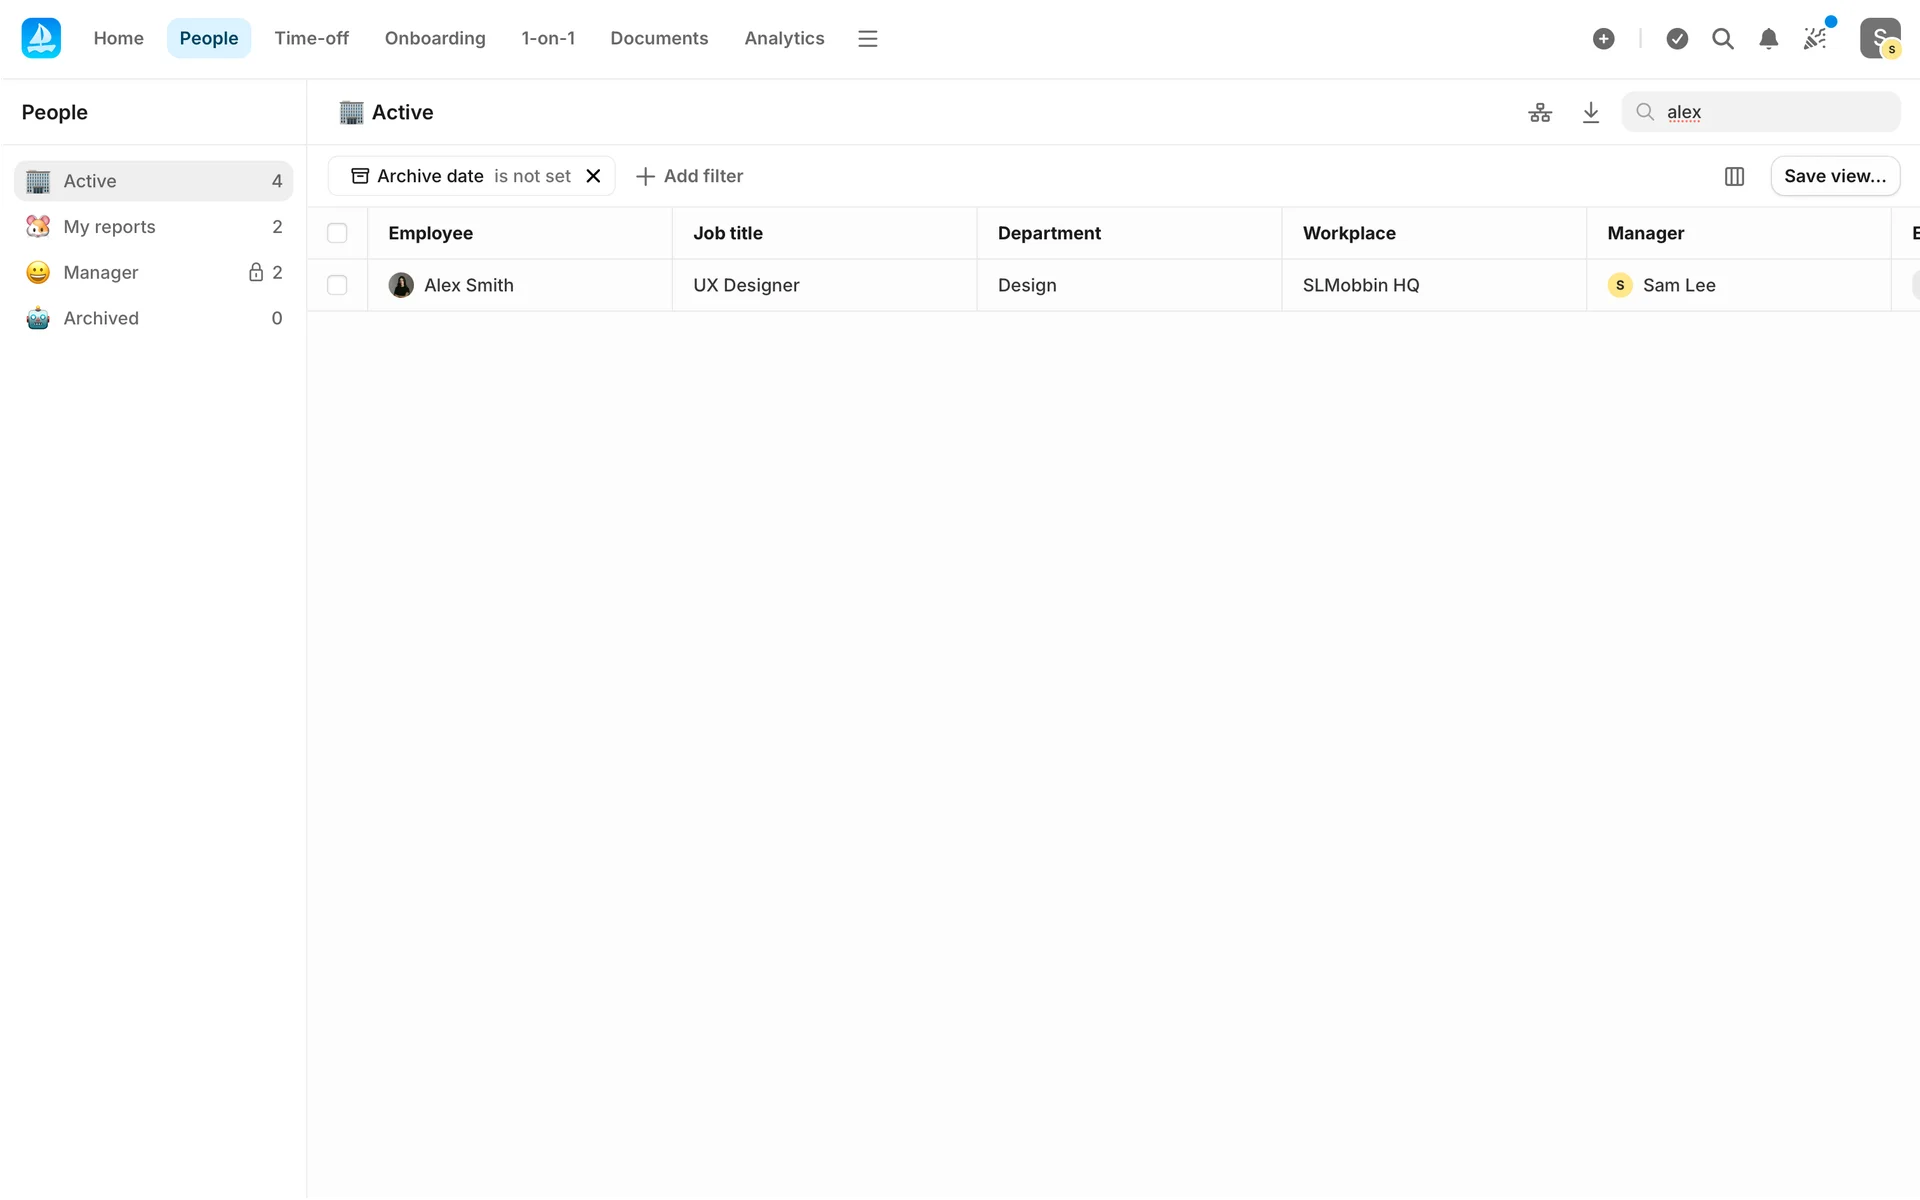Screen dimensions: 1920x1200
Task: Go to the Analytics tab
Action: pos(784,38)
